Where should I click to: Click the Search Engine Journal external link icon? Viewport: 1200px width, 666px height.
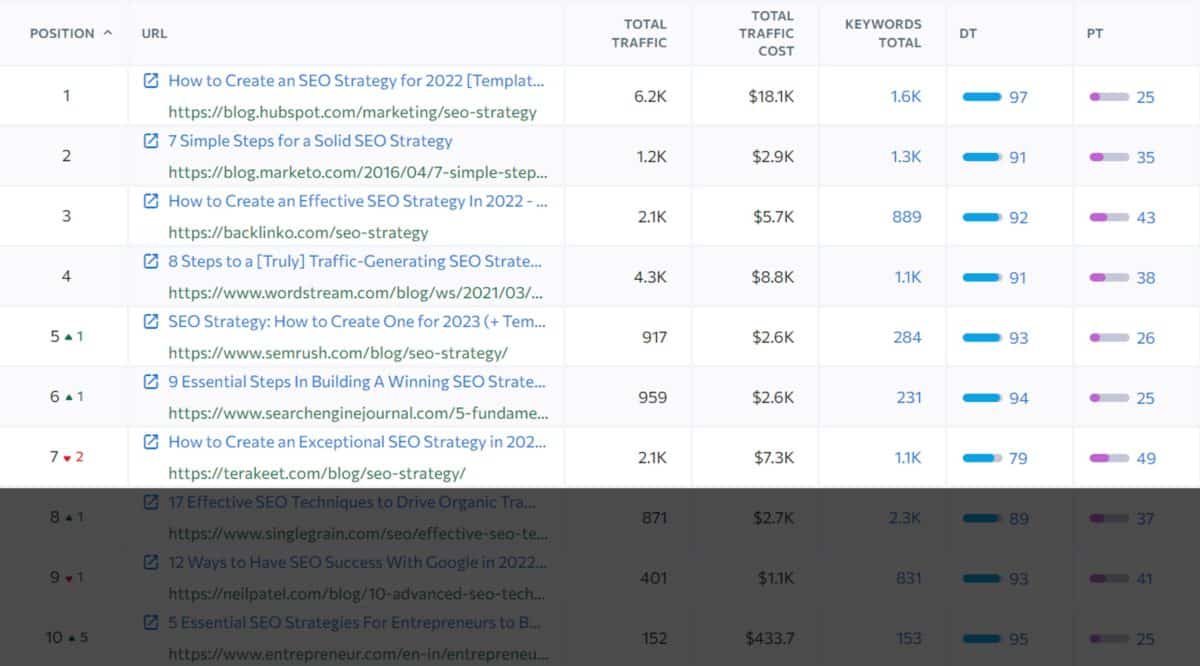point(150,382)
